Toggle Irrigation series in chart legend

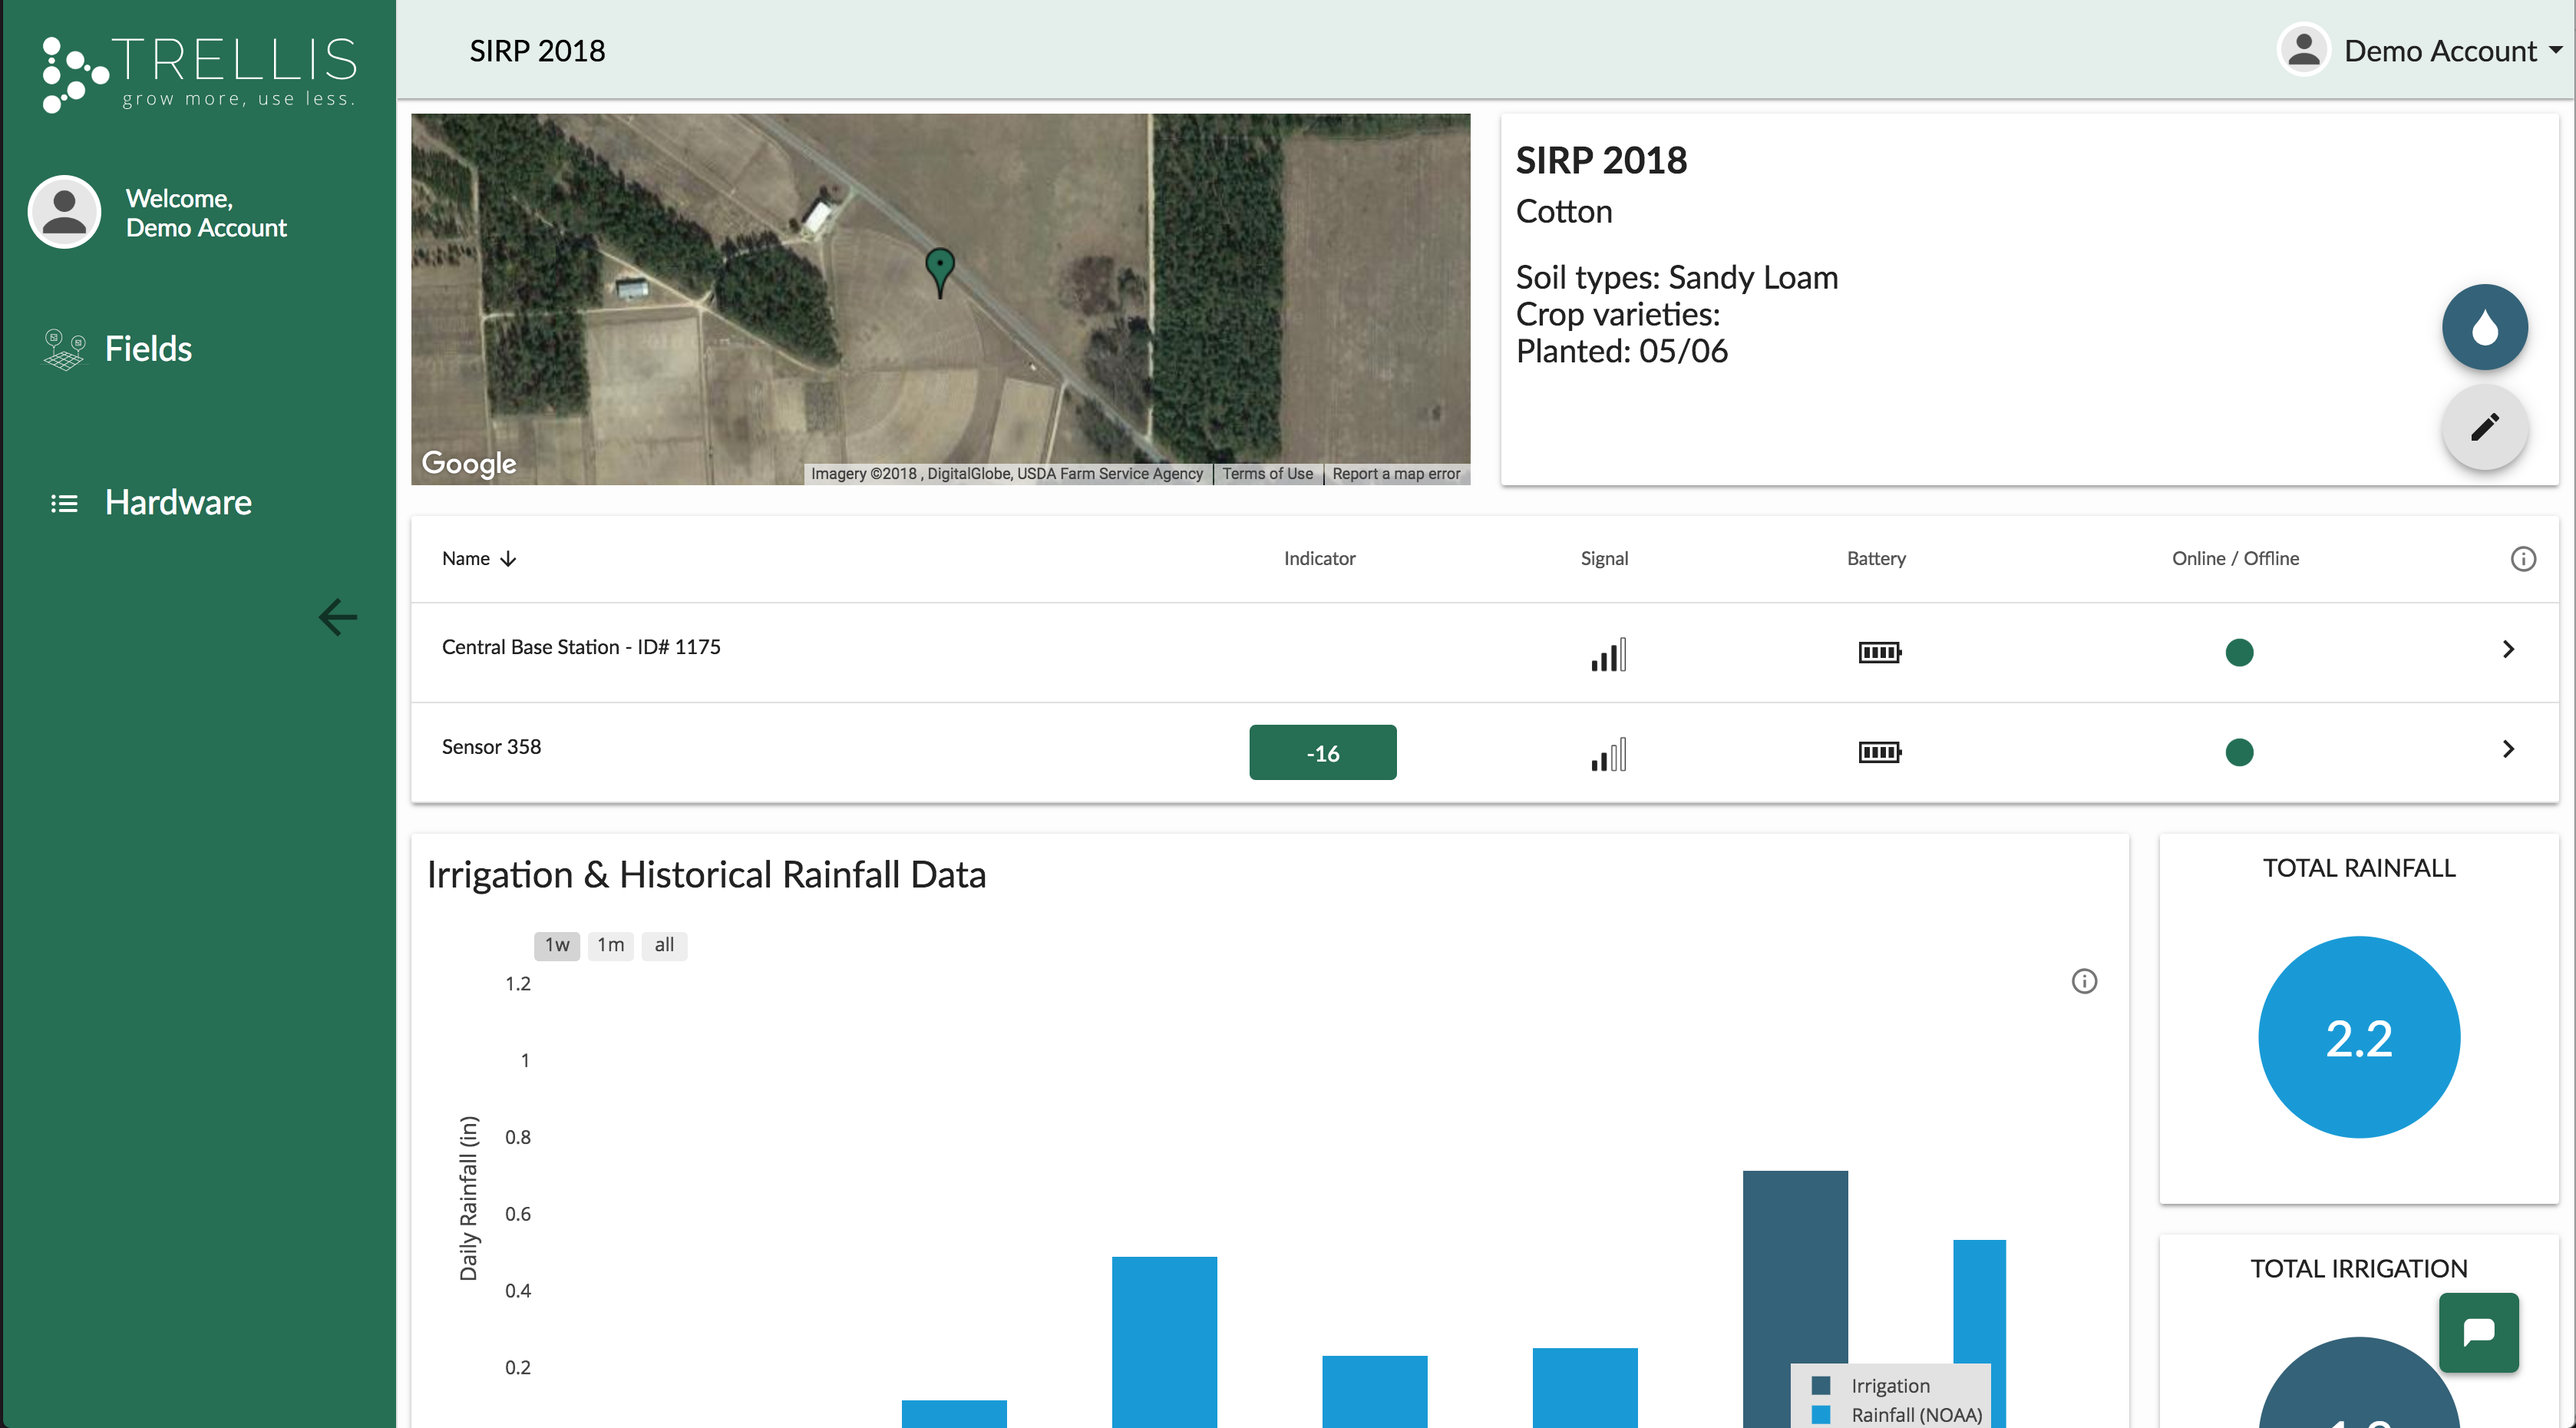coord(1888,1386)
